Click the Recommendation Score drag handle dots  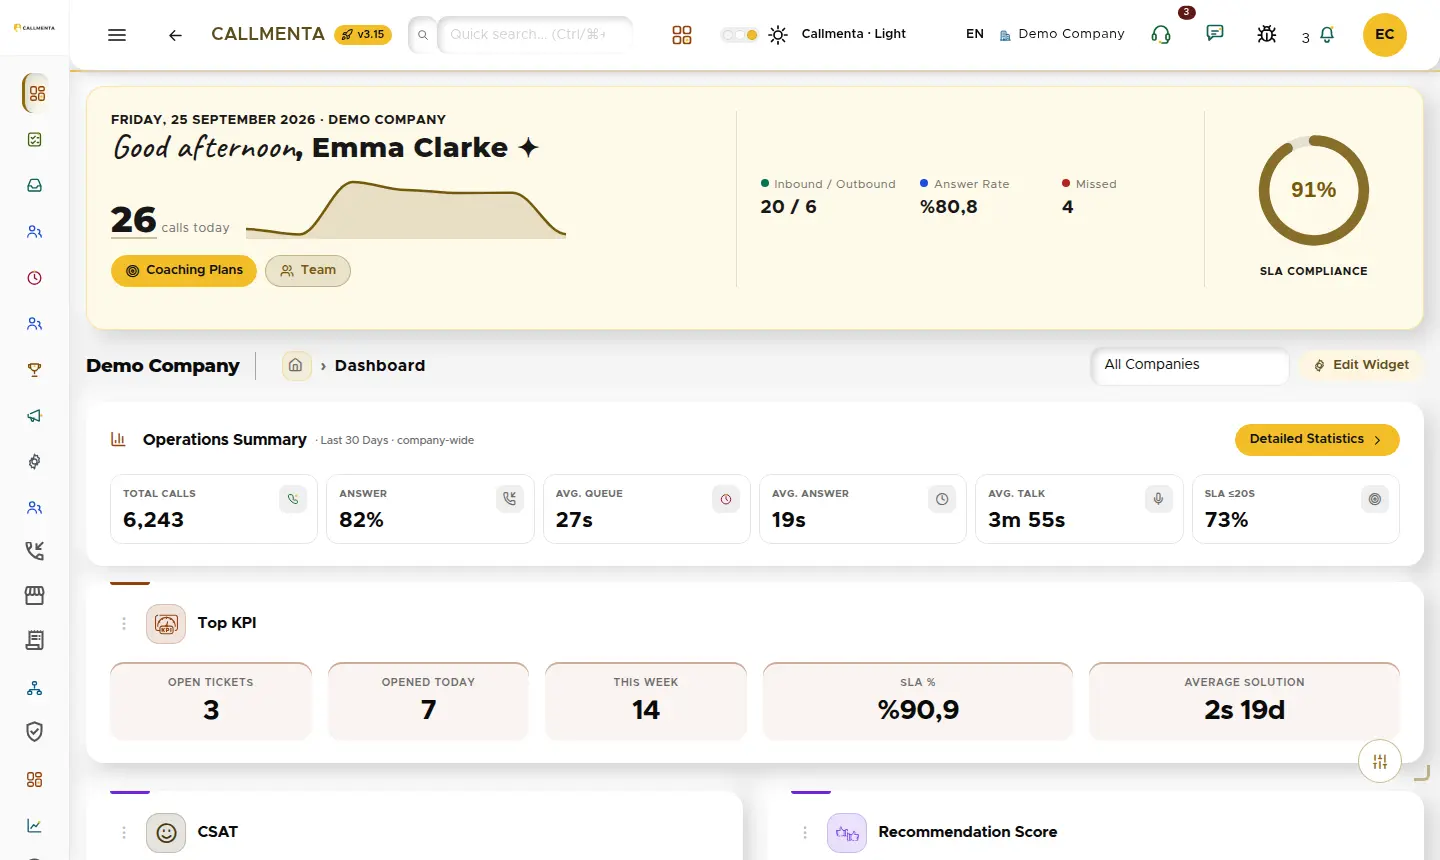pyautogui.click(x=805, y=833)
